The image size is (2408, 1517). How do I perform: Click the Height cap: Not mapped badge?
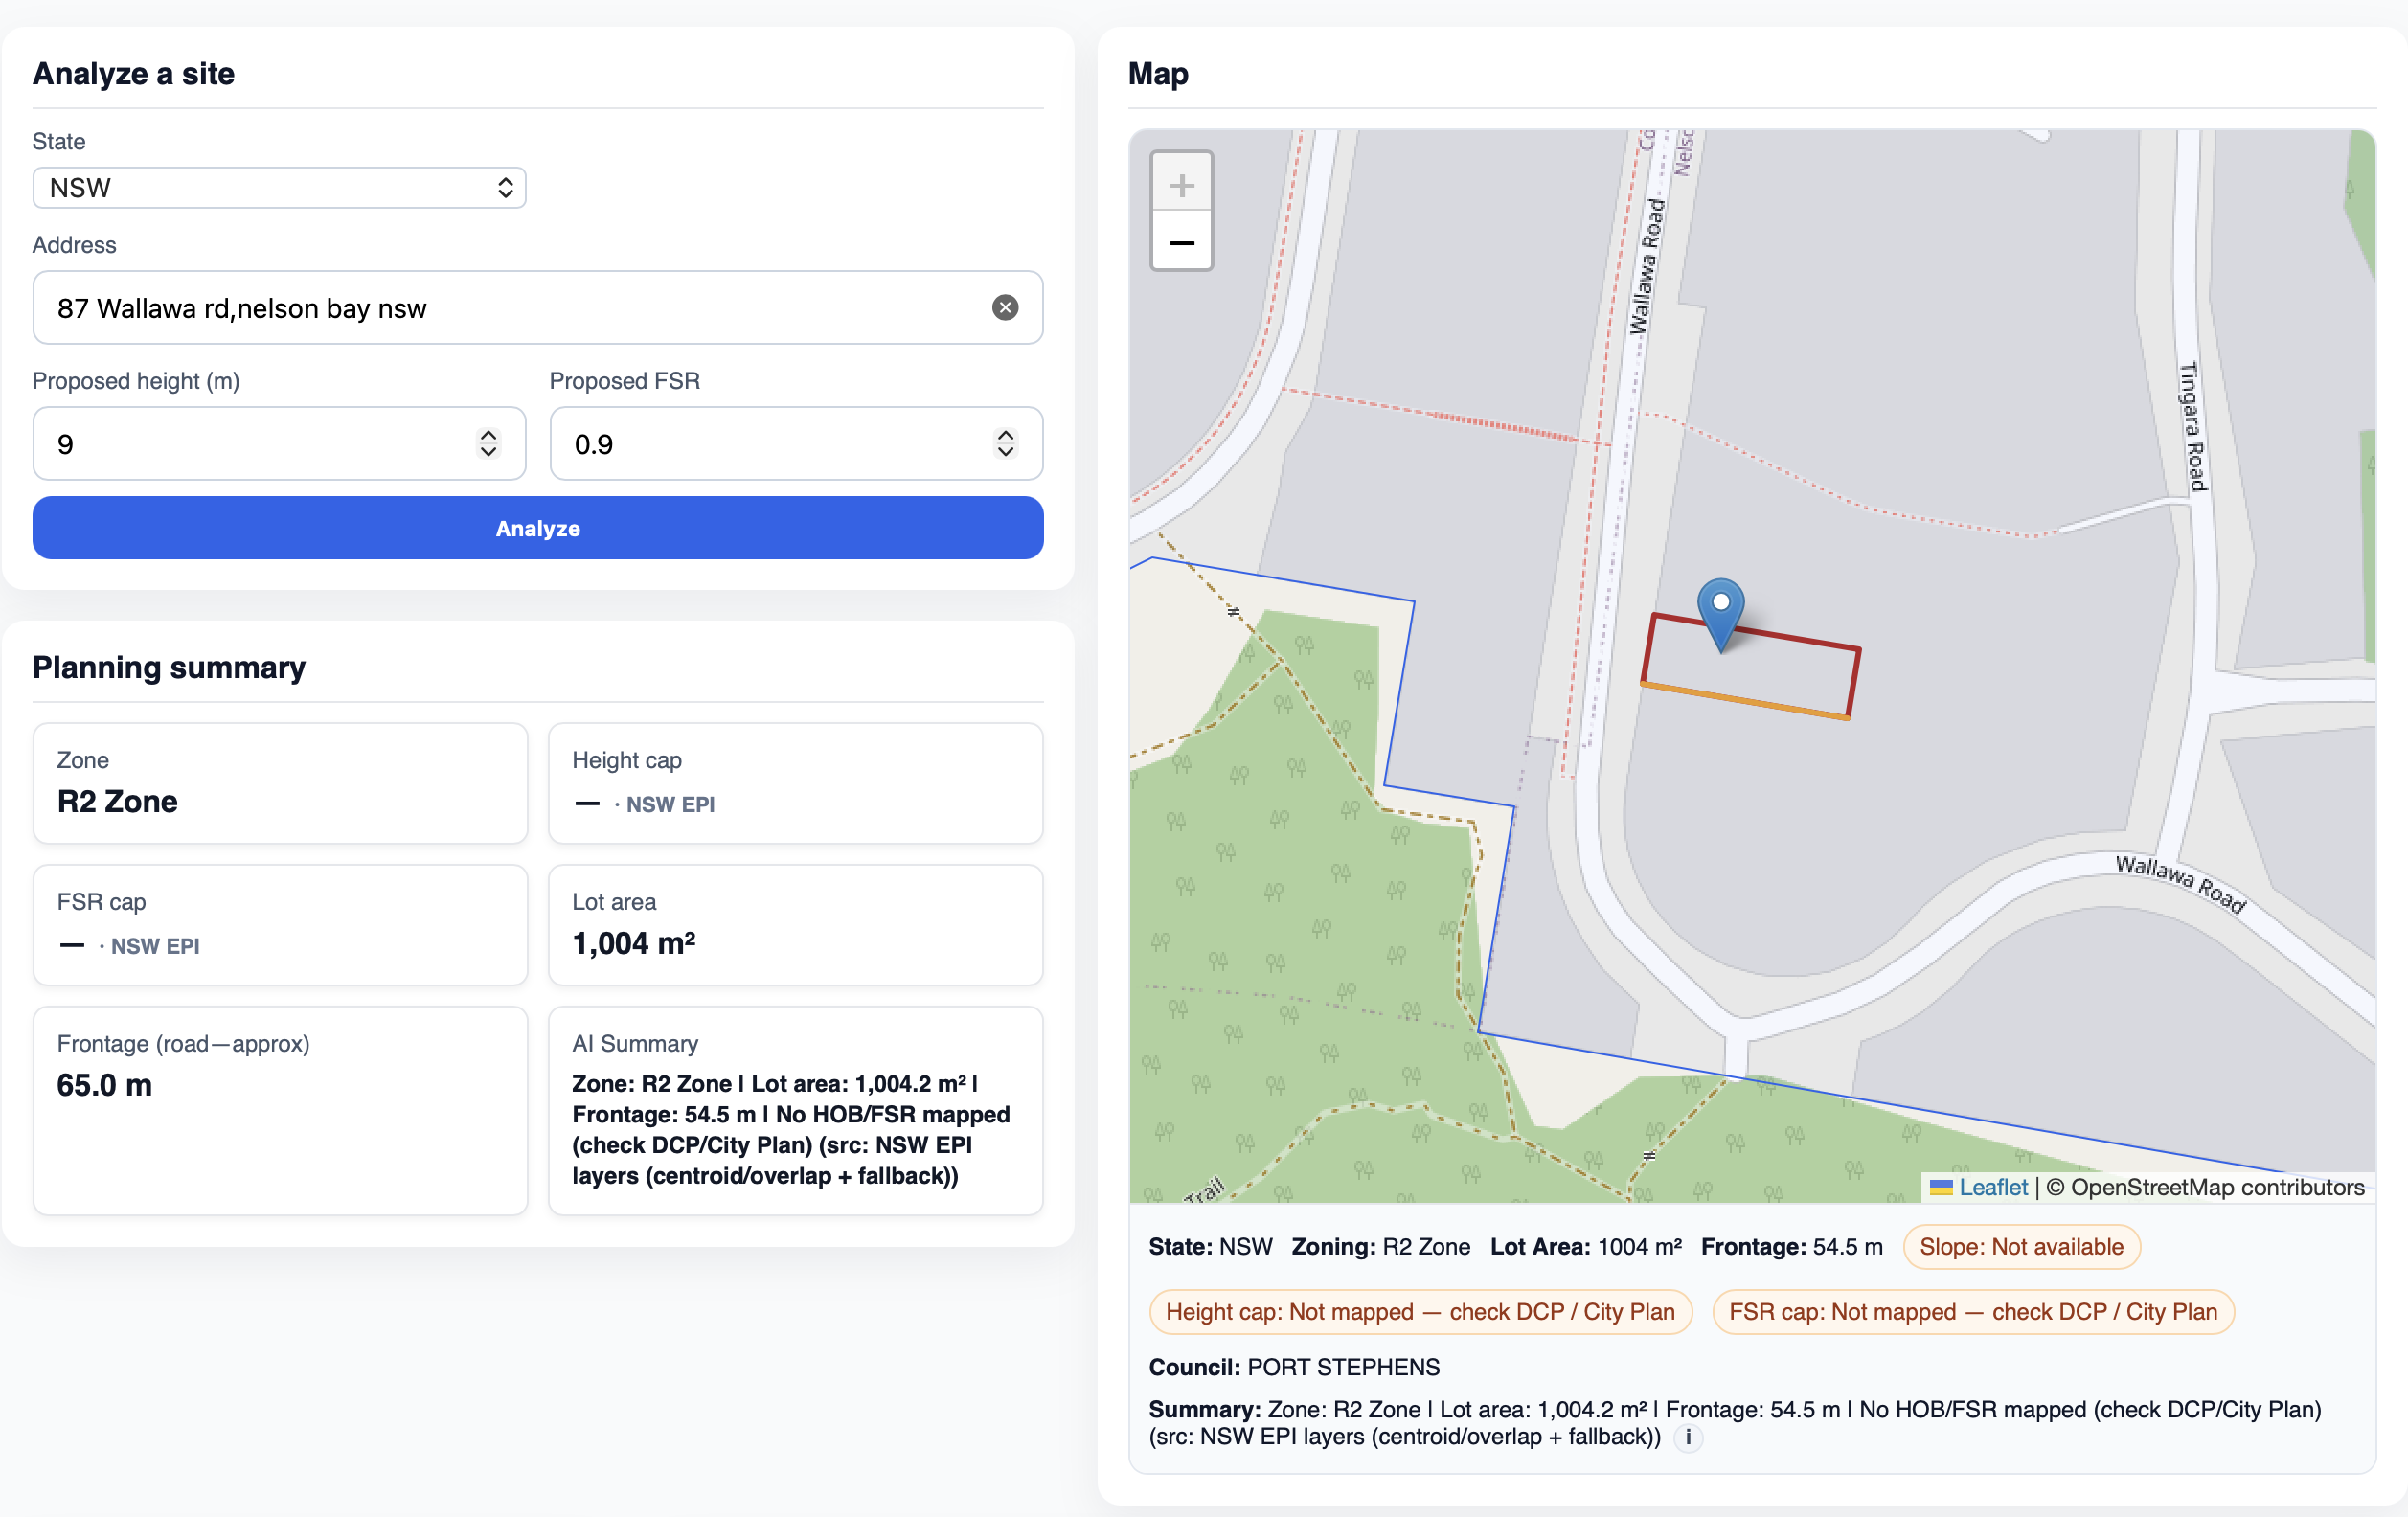tap(1420, 1312)
